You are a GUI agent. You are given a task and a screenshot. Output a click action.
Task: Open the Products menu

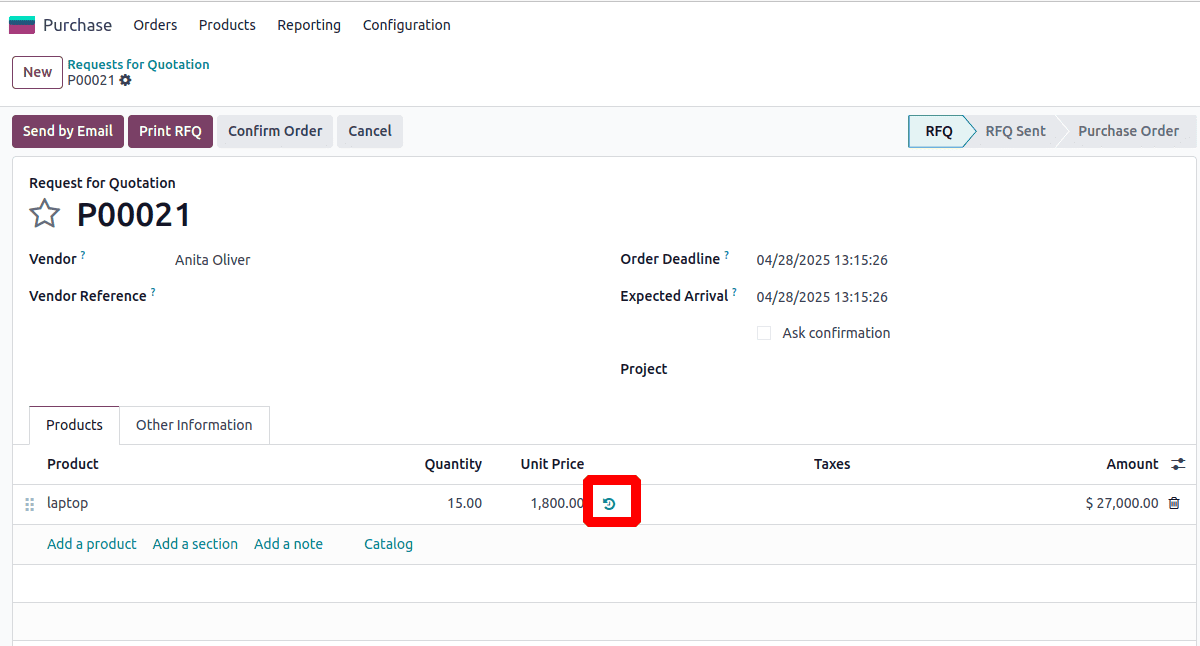[x=227, y=25]
